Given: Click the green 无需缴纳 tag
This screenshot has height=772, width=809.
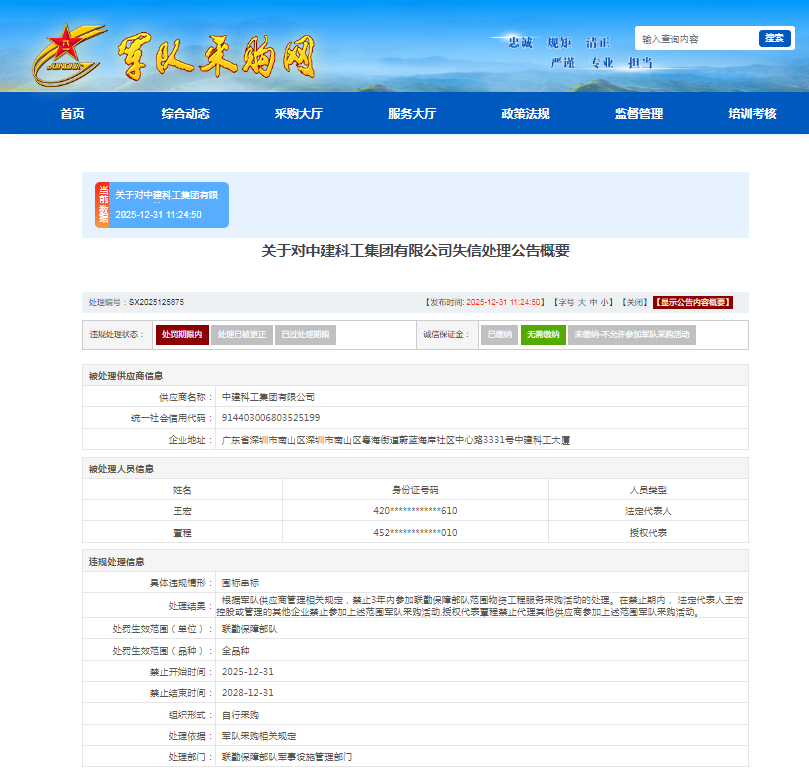Looking at the screenshot, I should pyautogui.click(x=543, y=334).
